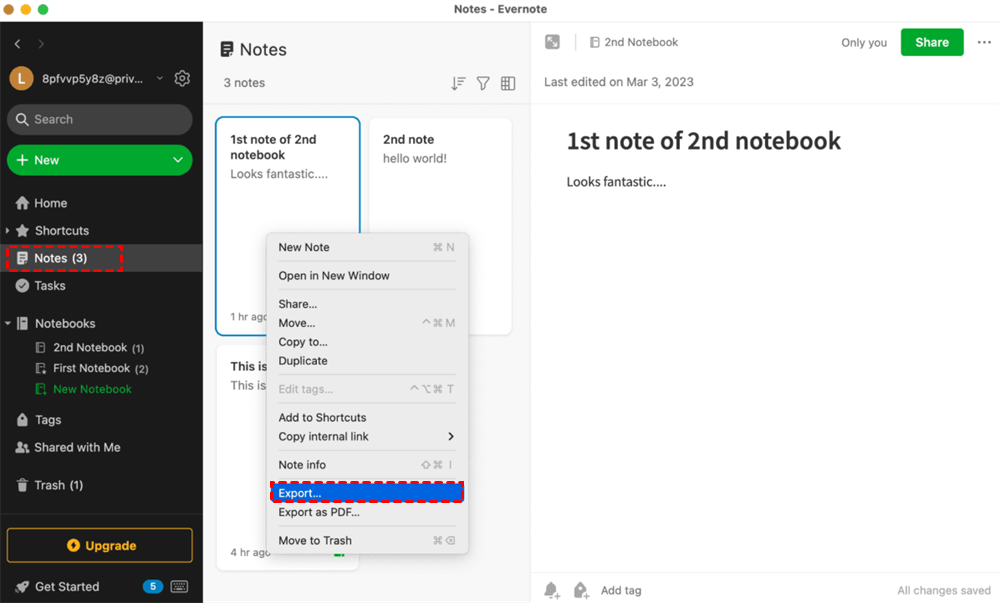
Task: Click New Notebook link in sidebar
Action: (84, 389)
